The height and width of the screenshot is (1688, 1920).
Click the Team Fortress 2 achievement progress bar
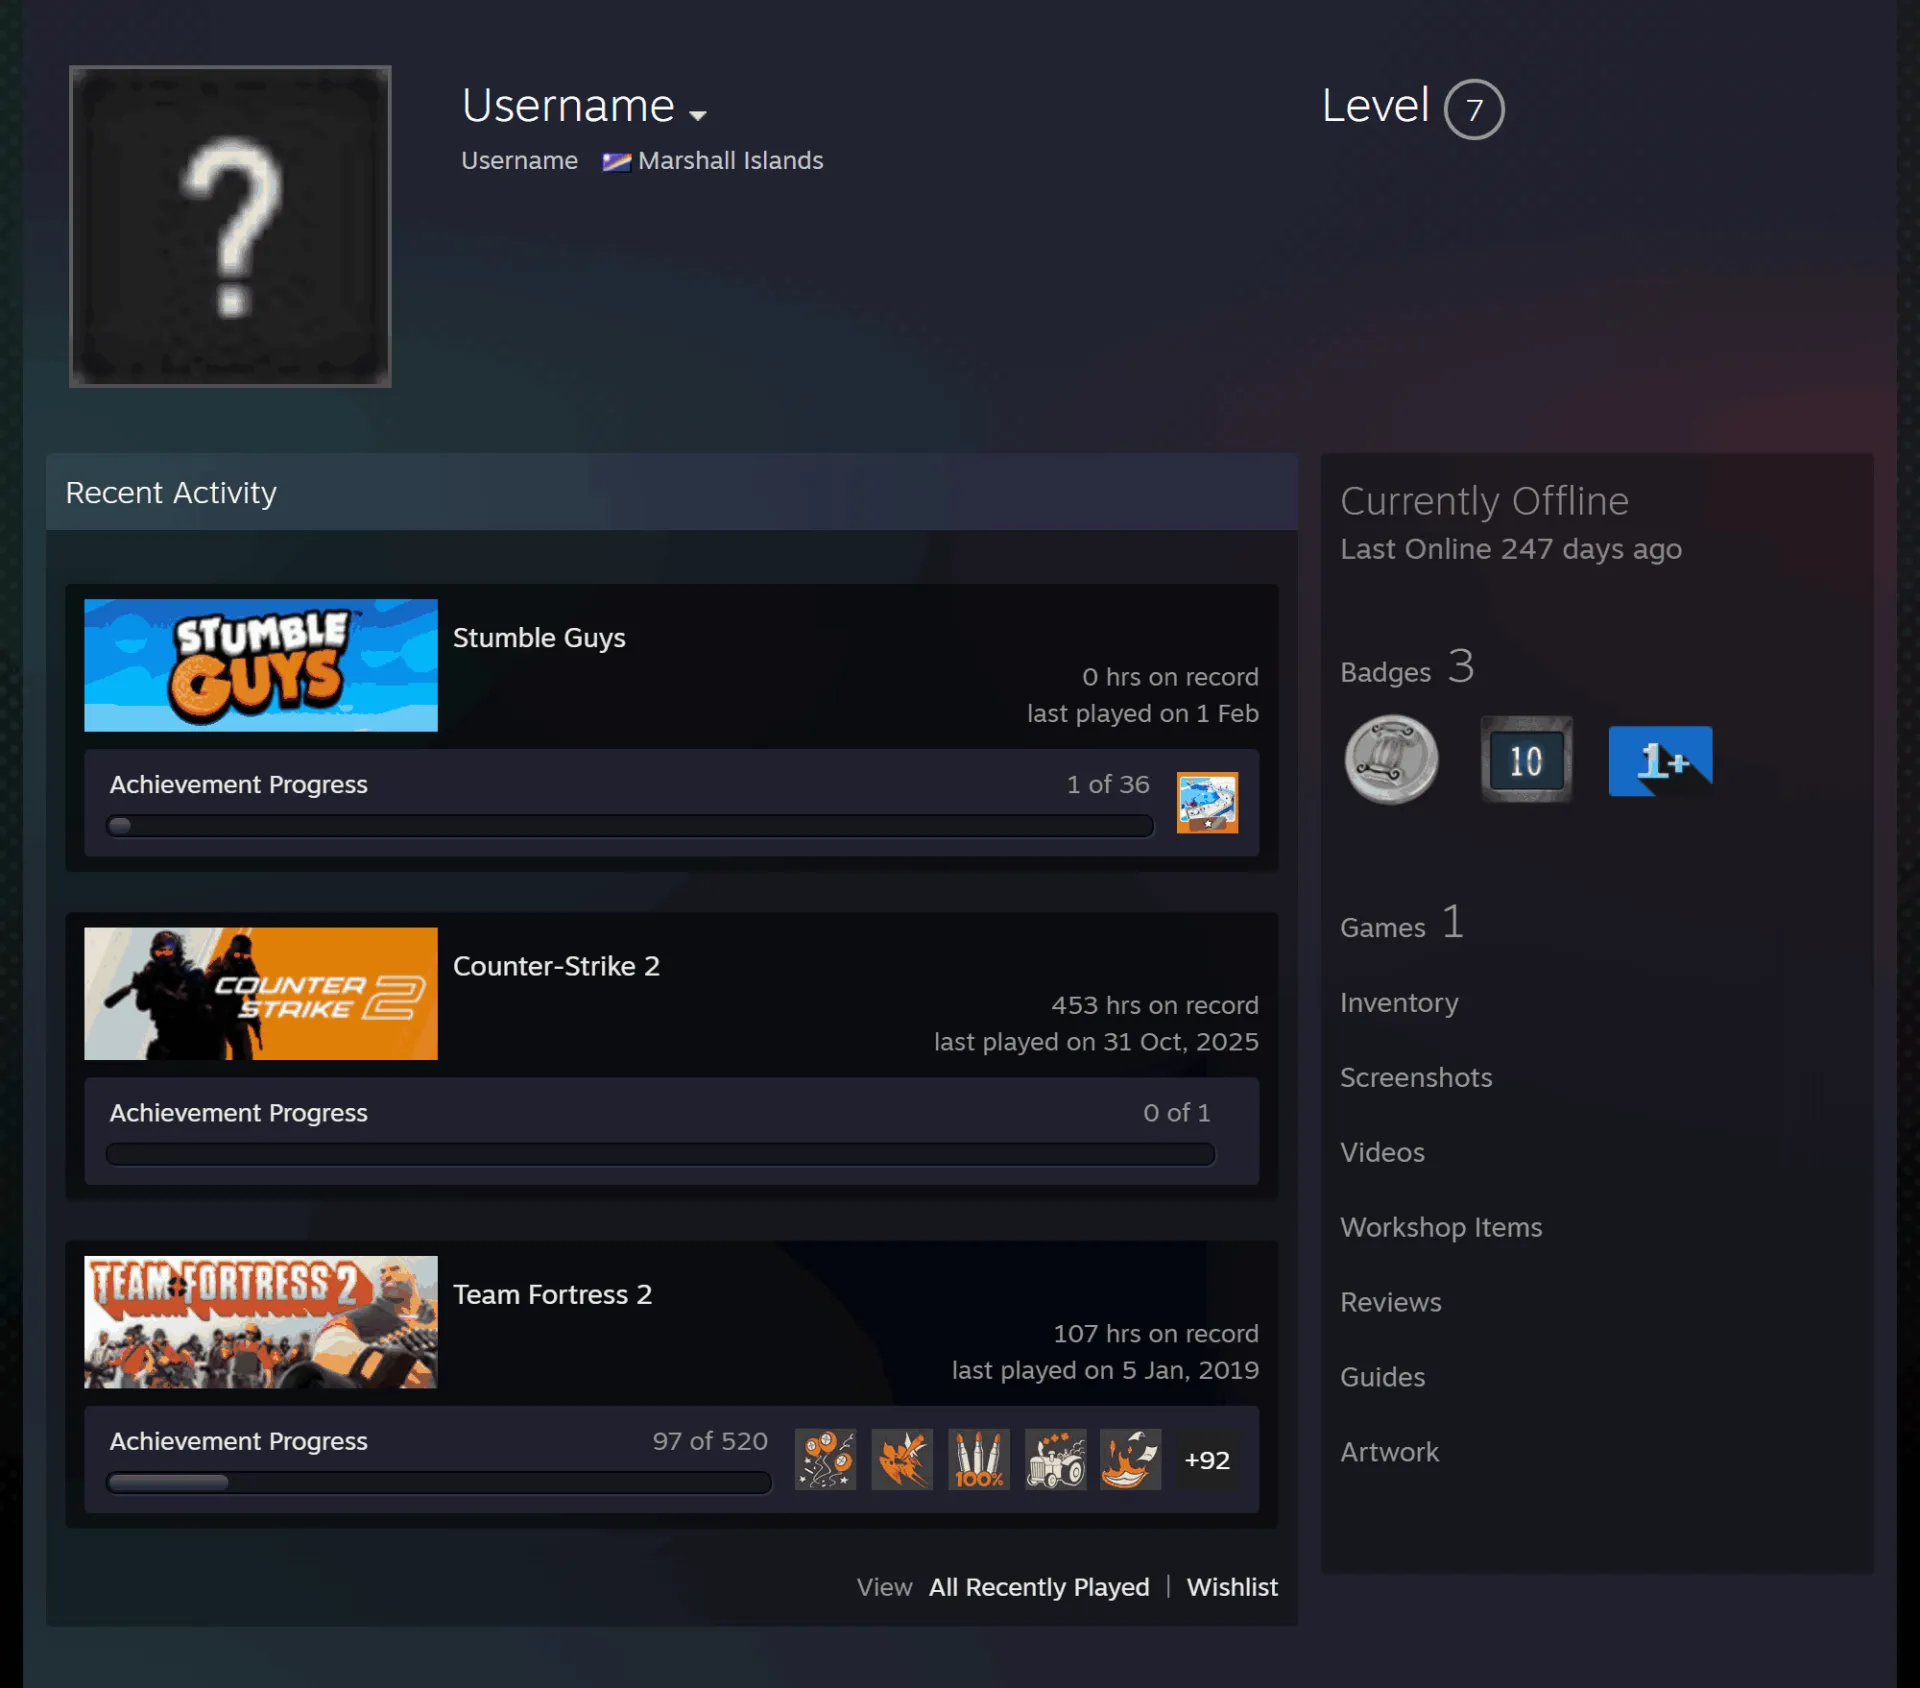[439, 1482]
